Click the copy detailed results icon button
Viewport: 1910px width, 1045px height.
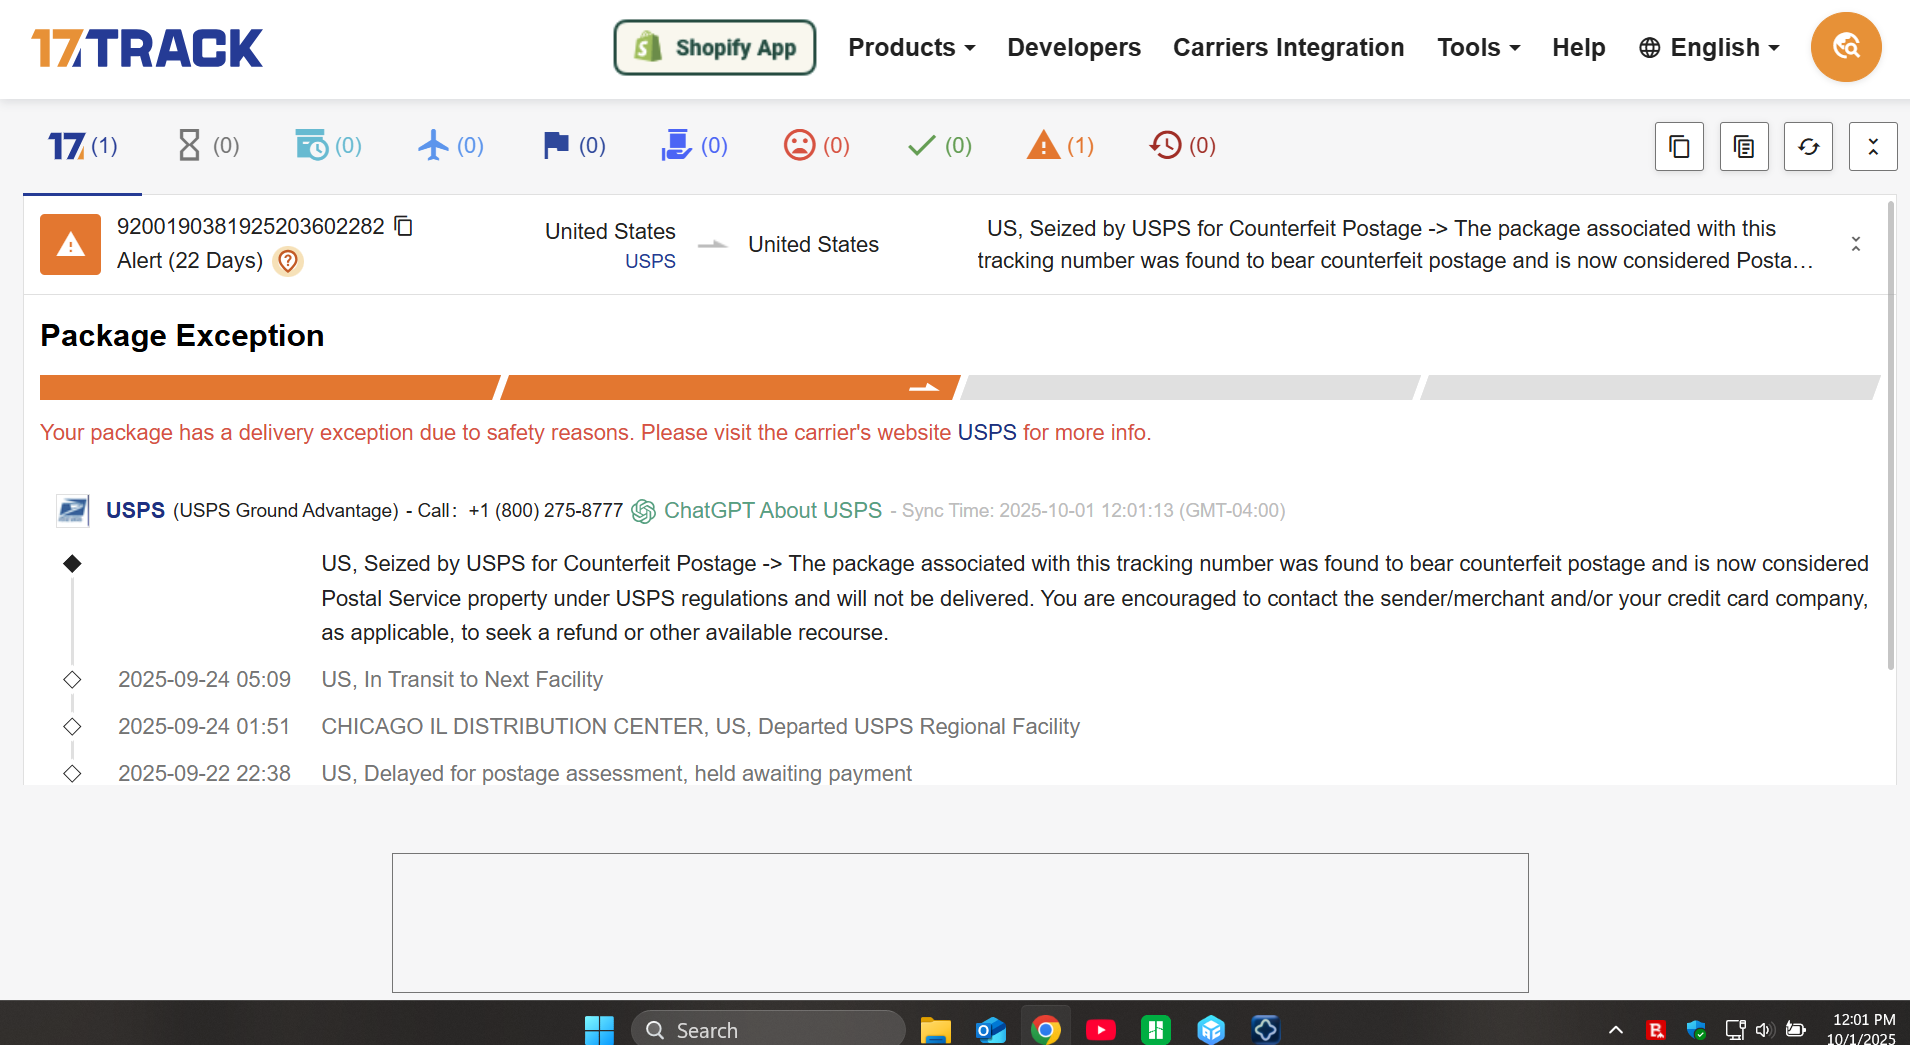coord(1744,147)
